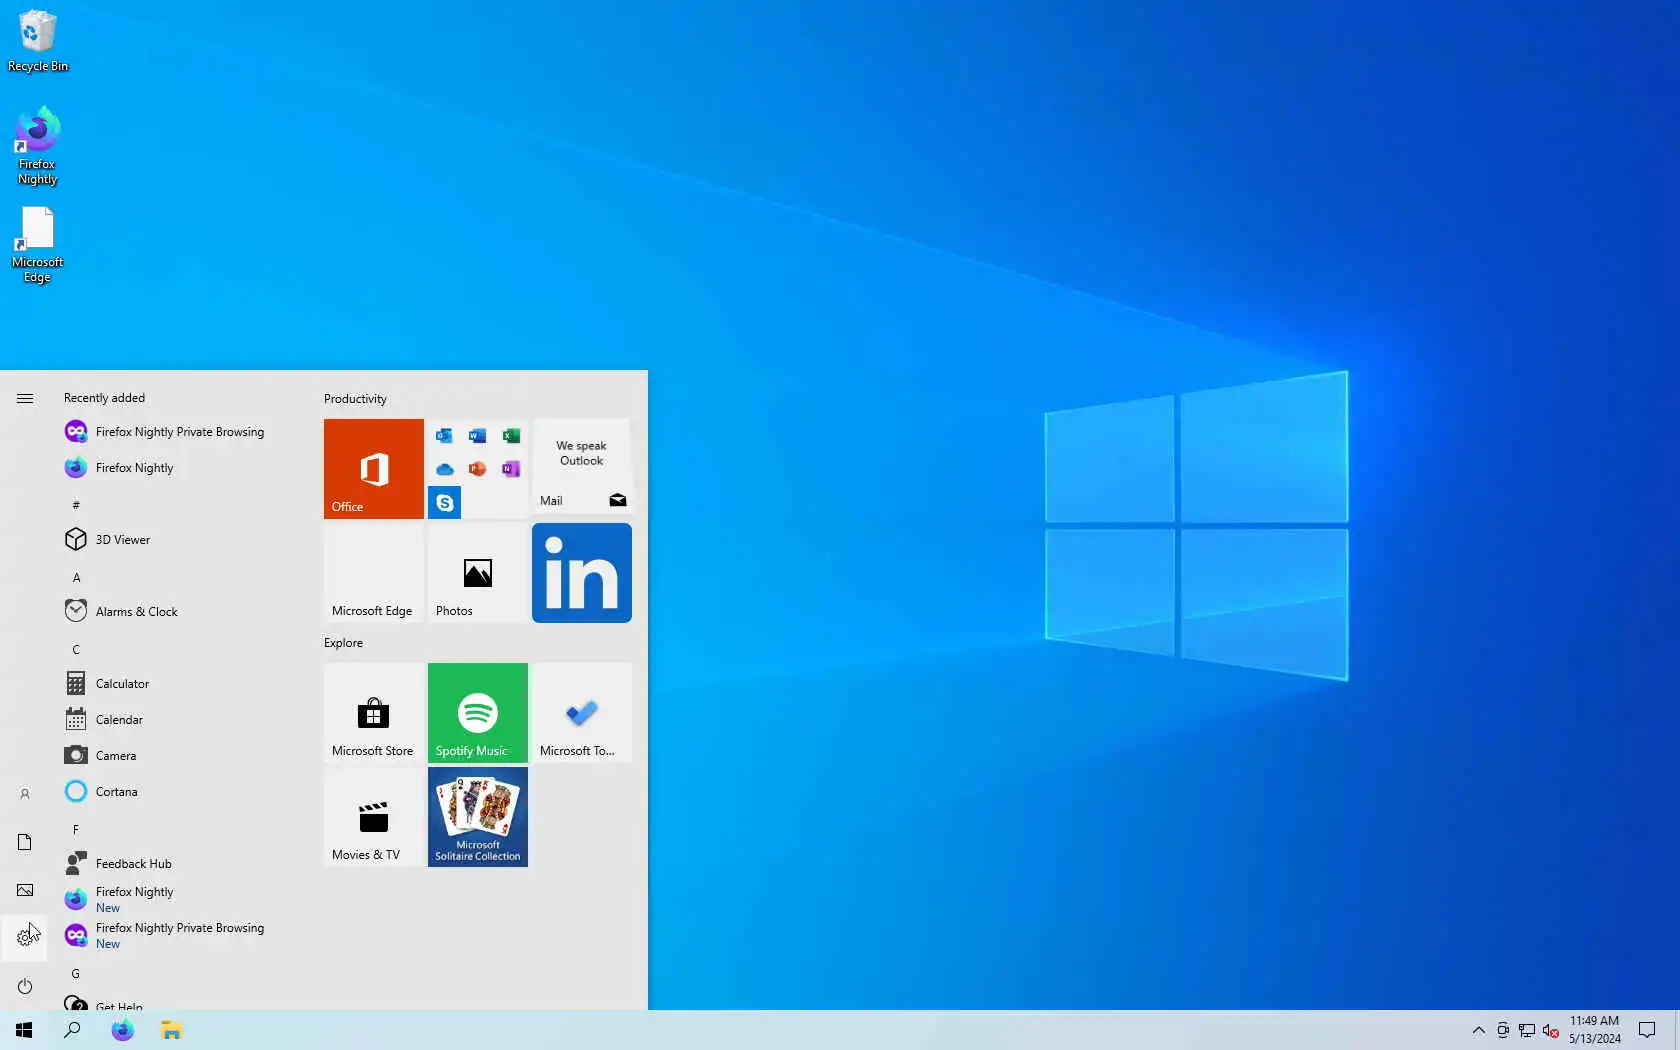Open OneDrive small tile
Screen dimensions: 1680x1050
point(444,469)
